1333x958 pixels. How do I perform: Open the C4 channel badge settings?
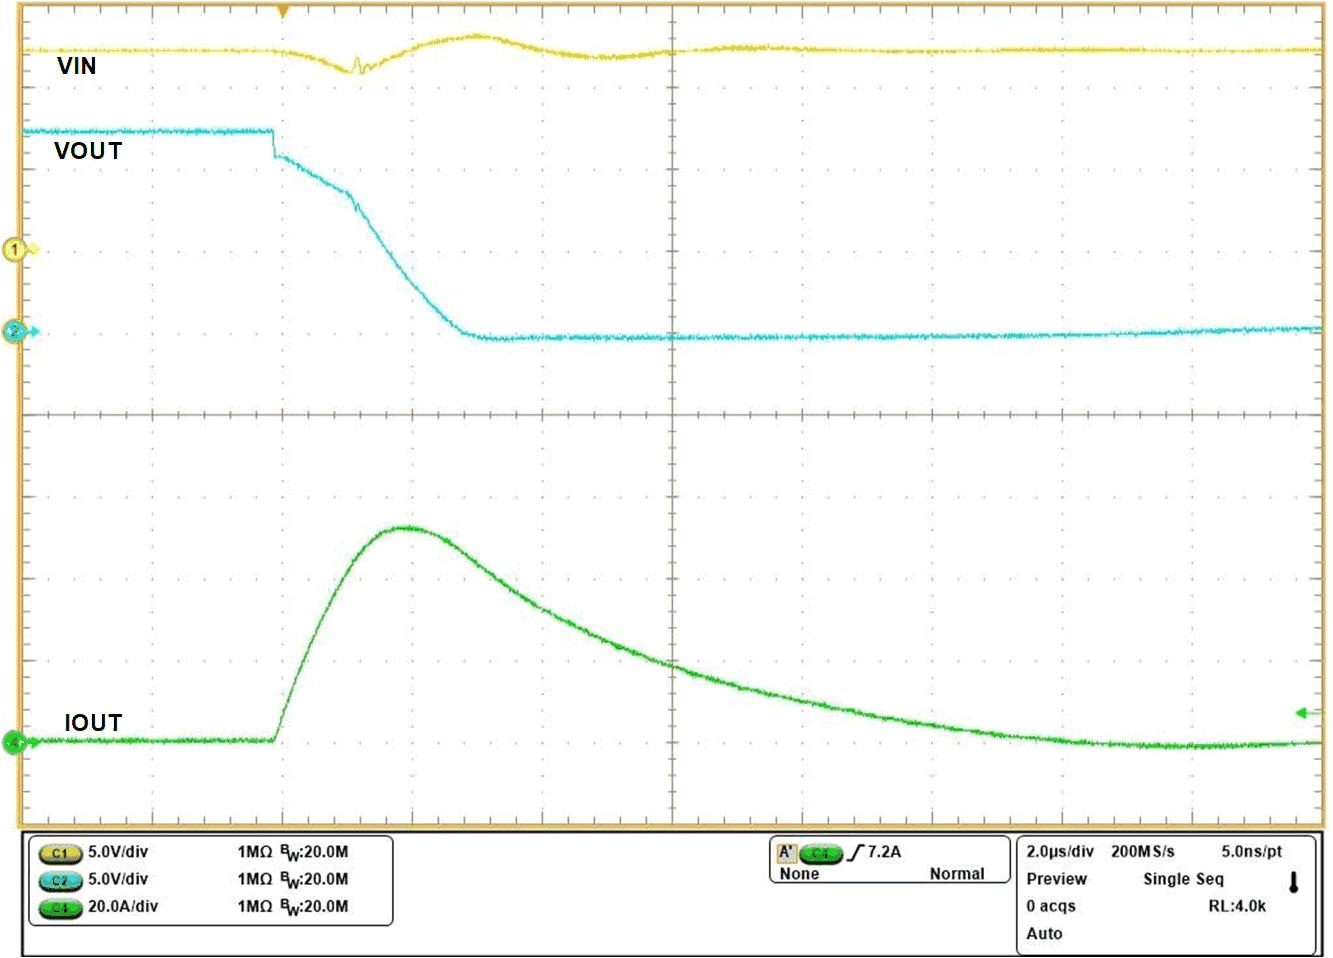point(60,908)
